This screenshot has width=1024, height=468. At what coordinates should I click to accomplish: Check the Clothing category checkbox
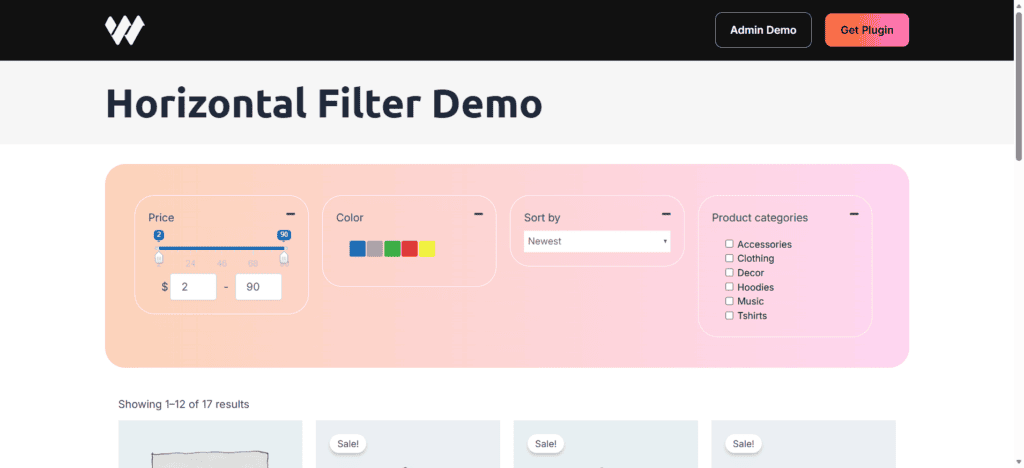[729, 258]
